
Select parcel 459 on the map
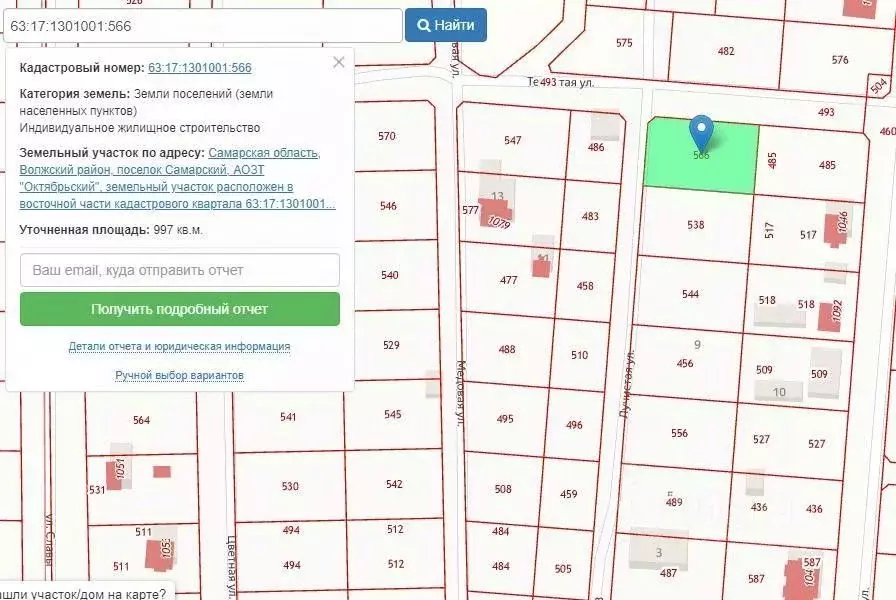[569, 494]
